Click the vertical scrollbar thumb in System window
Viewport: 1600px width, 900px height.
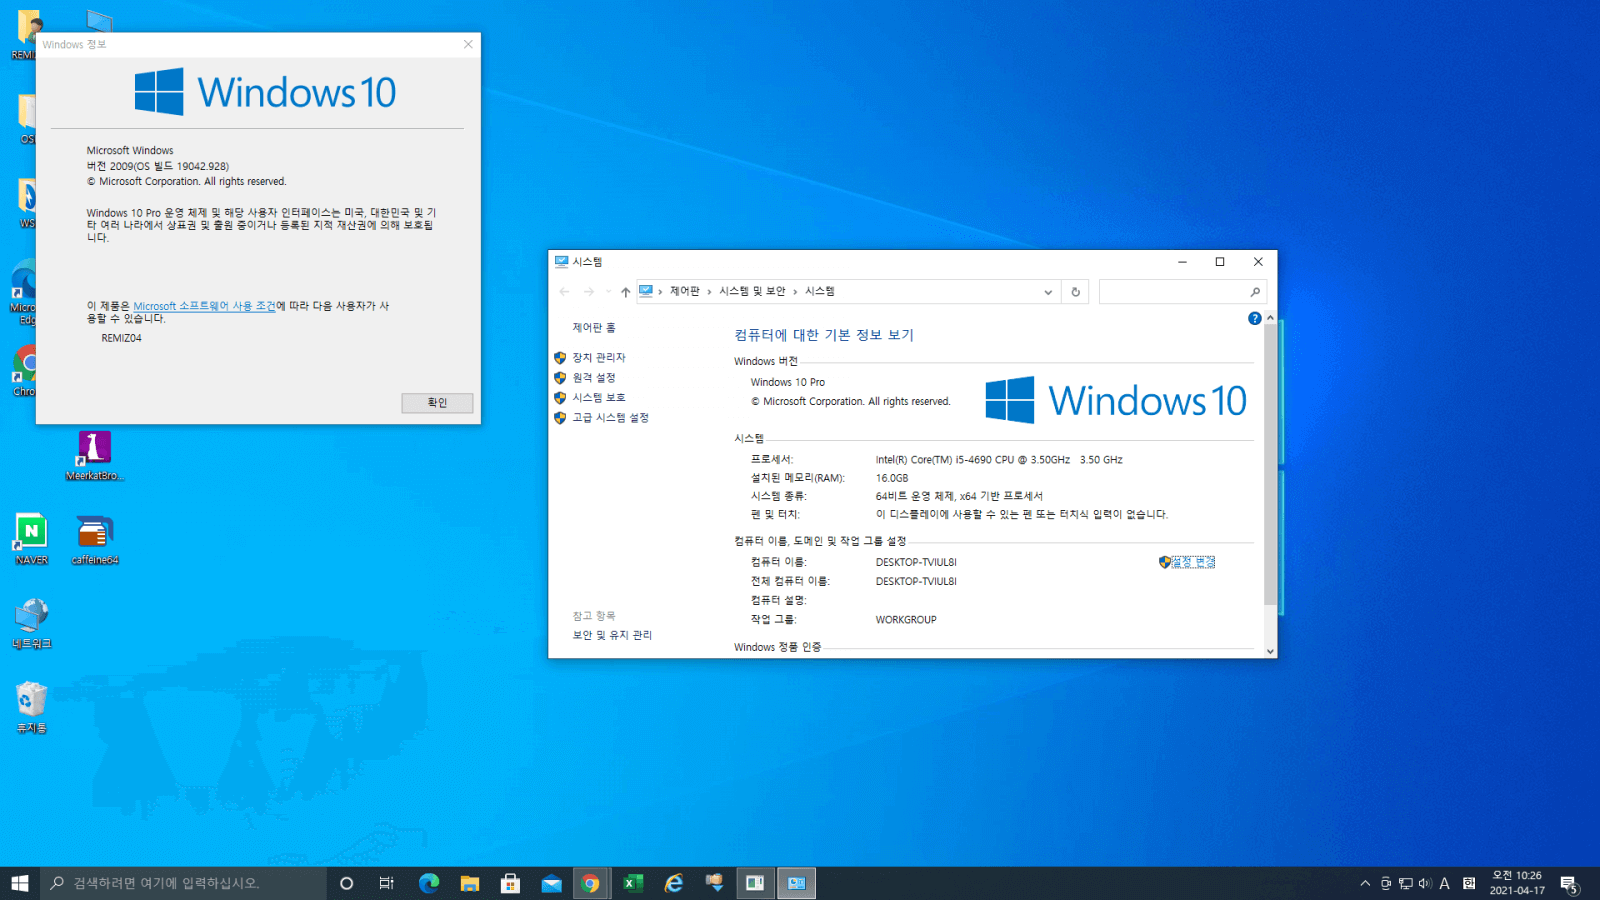tap(1270, 465)
